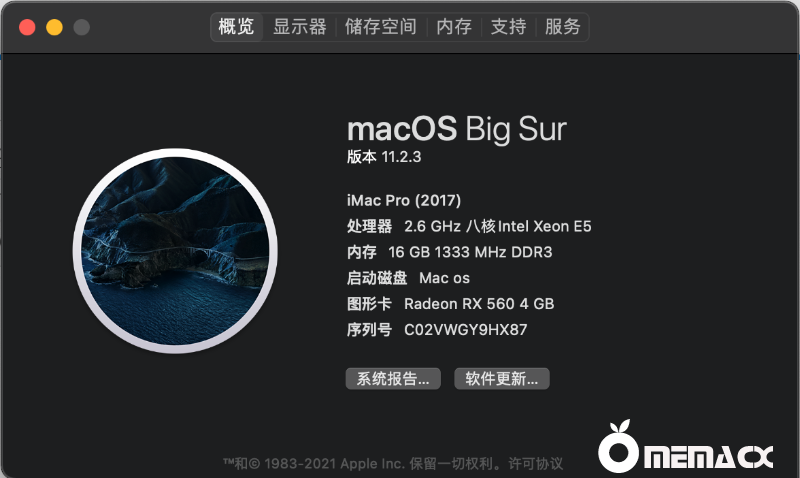Switch to the 概览 tab
Screen dimensions: 800x478
click(236, 27)
